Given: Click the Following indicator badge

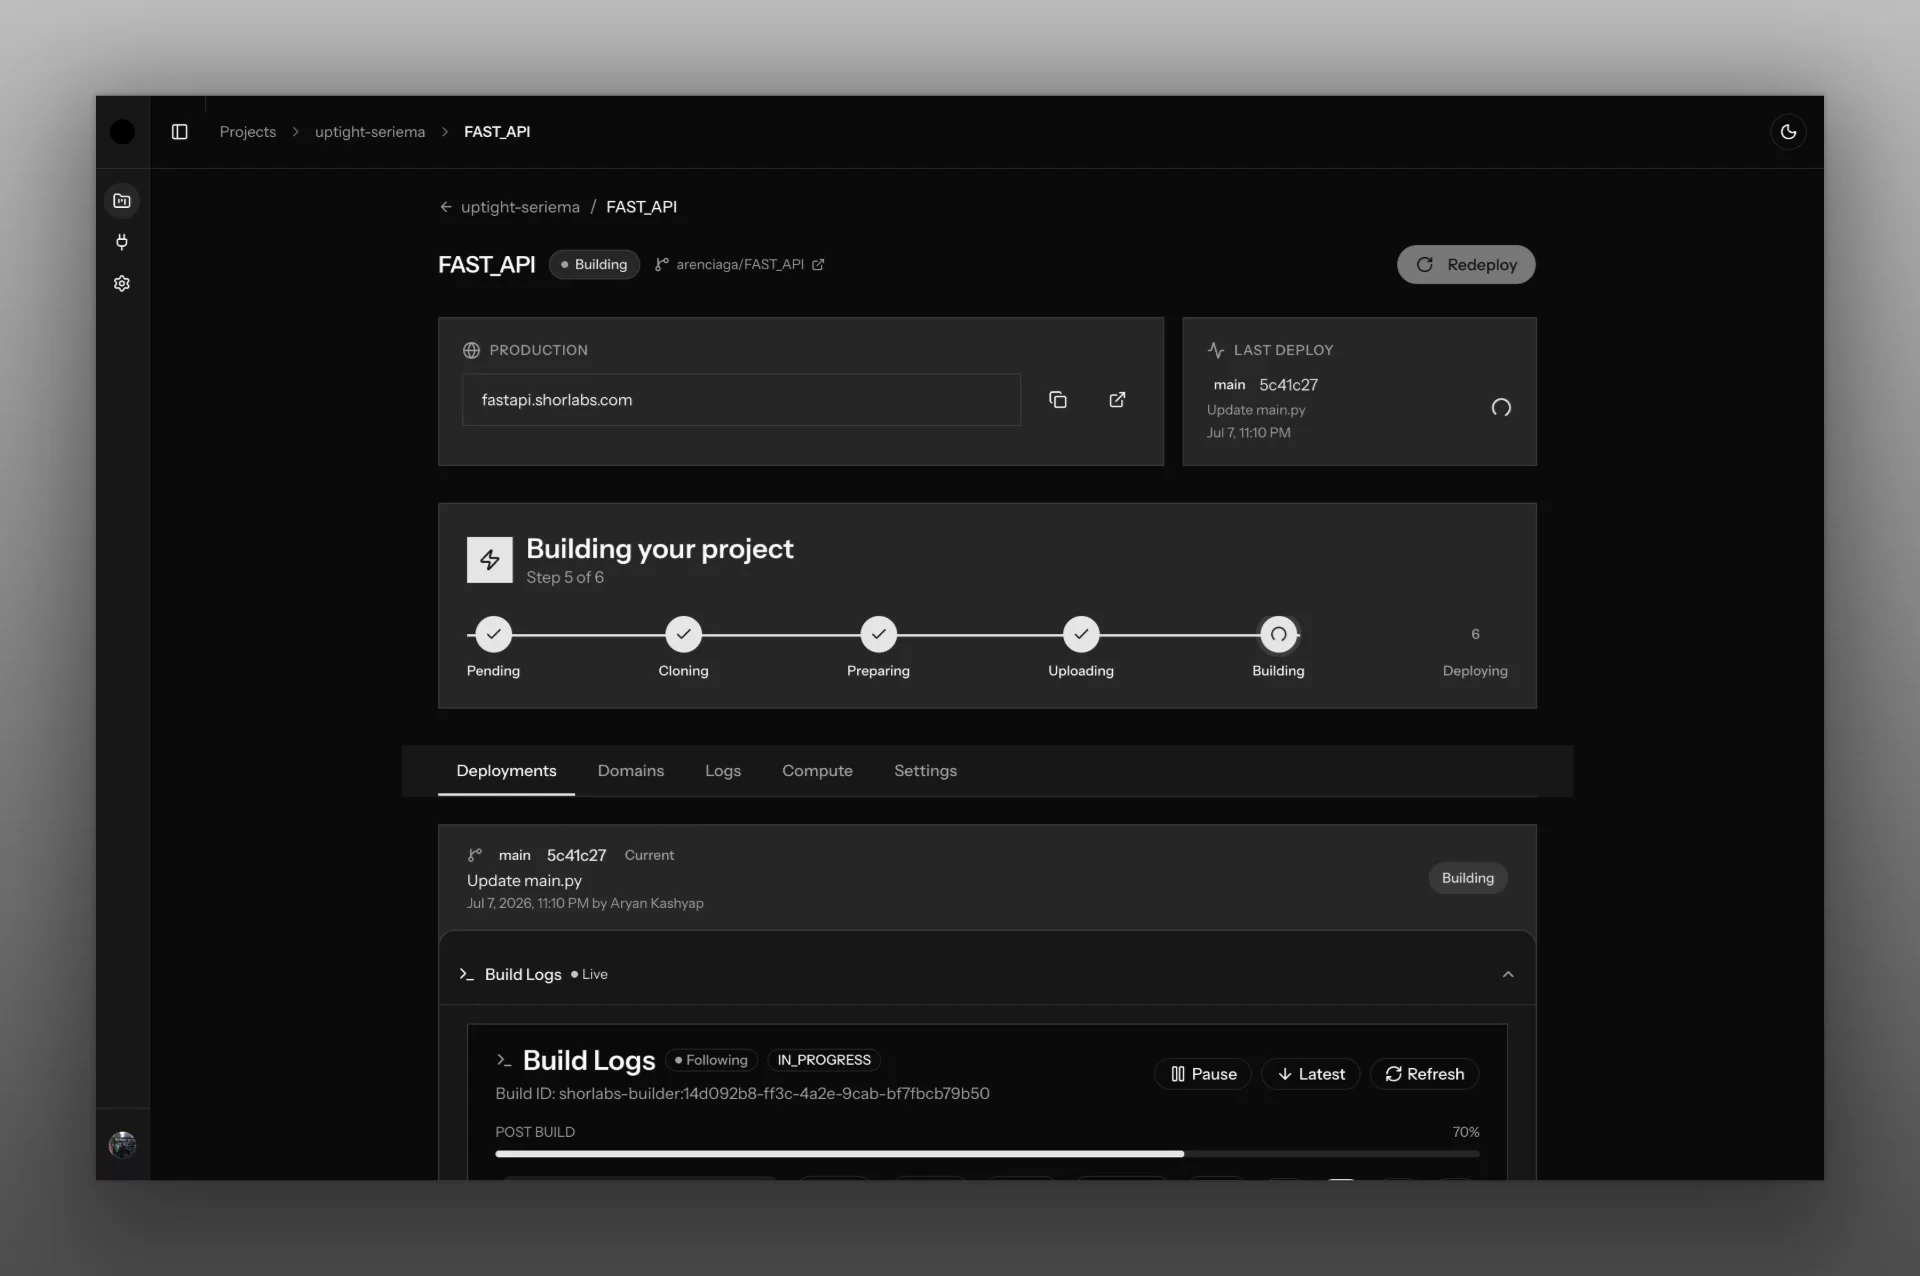Looking at the screenshot, I should [712, 1060].
